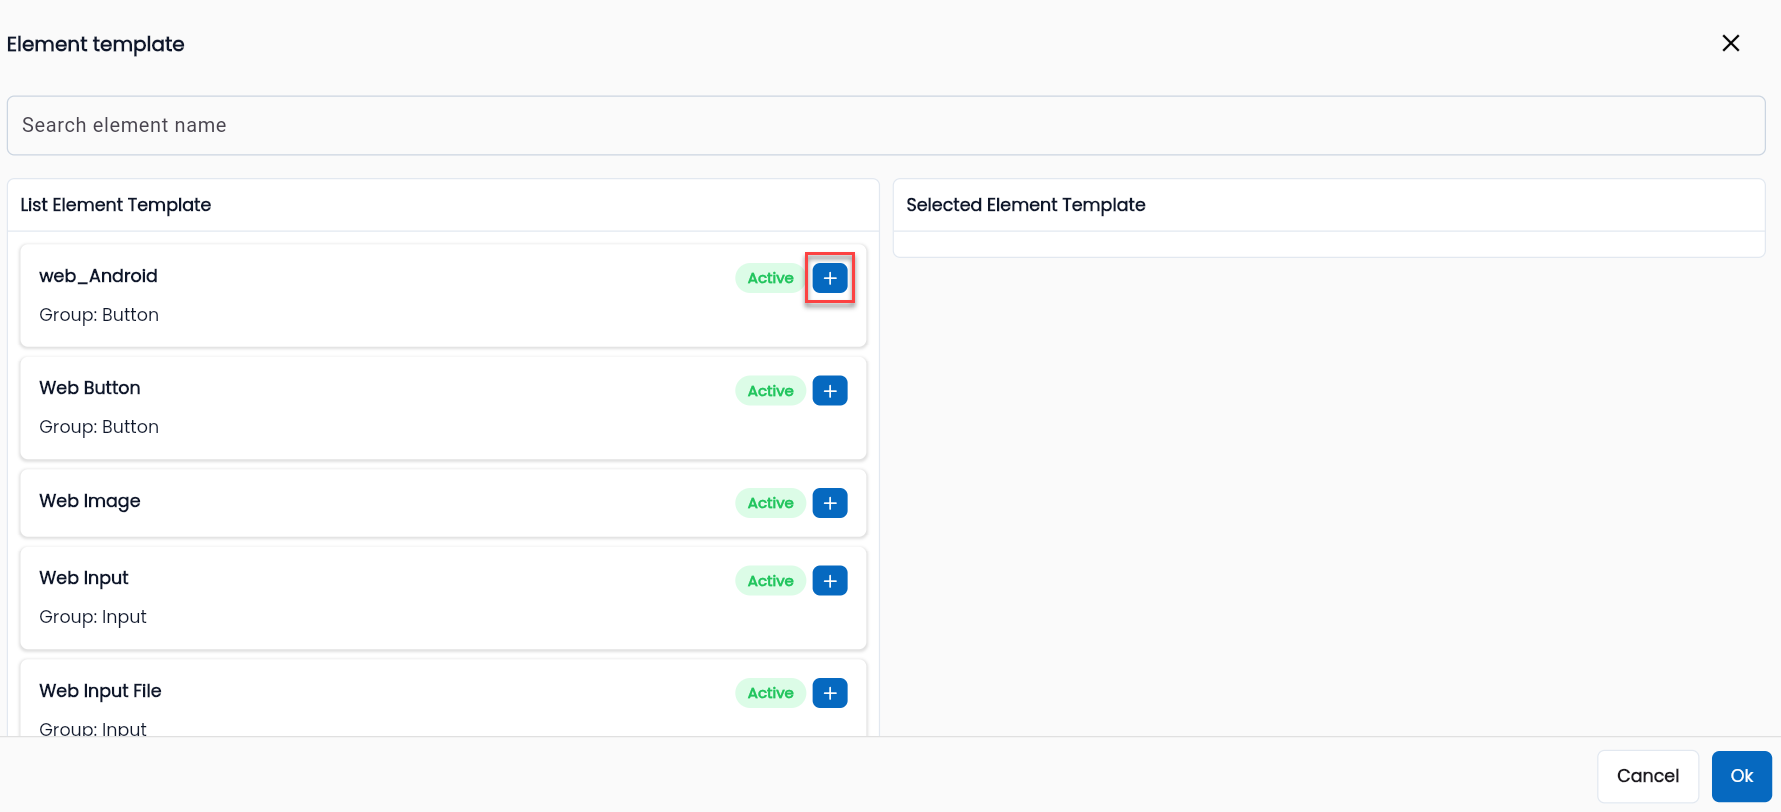Select the Active badge on Web Input
Viewport: 1781px width, 812px height.
coord(770,580)
